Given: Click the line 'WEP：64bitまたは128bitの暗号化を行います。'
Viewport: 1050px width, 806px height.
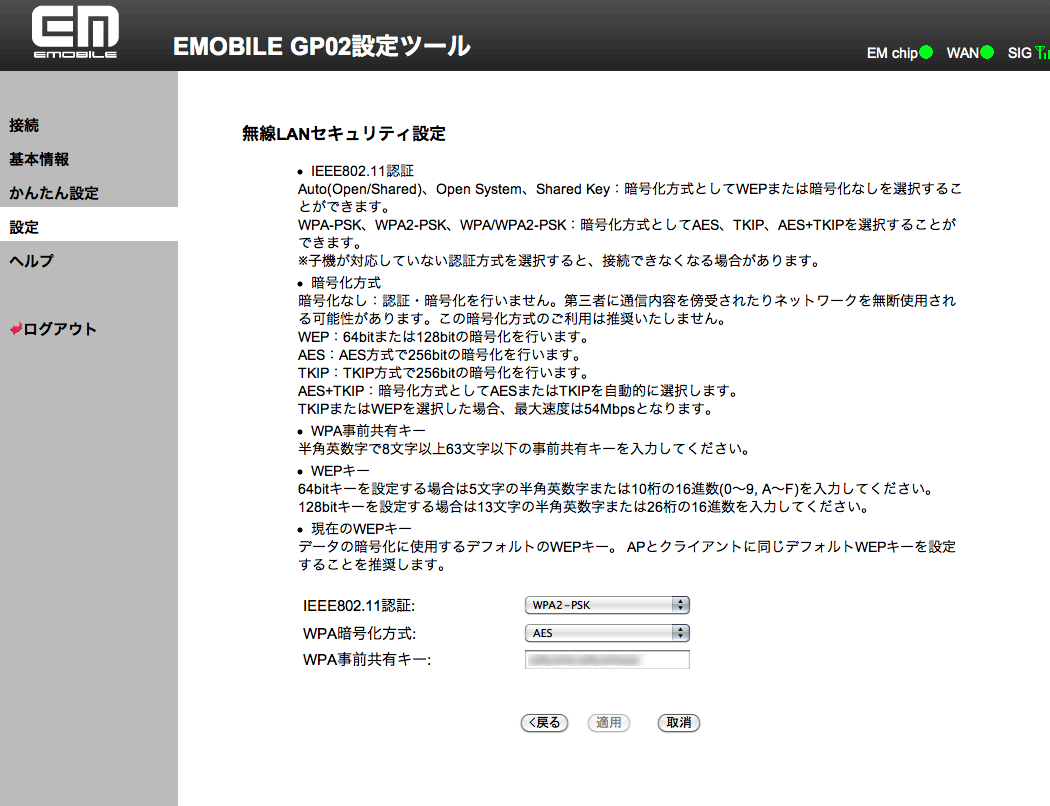Looking at the screenshot, I should click(x=445, y=337).
